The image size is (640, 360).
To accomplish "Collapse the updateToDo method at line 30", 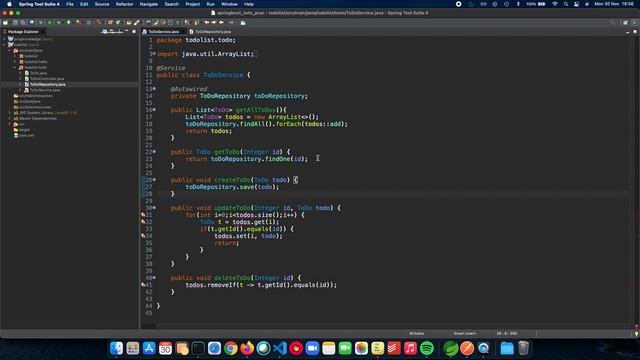I will click(x=154, y=208).
